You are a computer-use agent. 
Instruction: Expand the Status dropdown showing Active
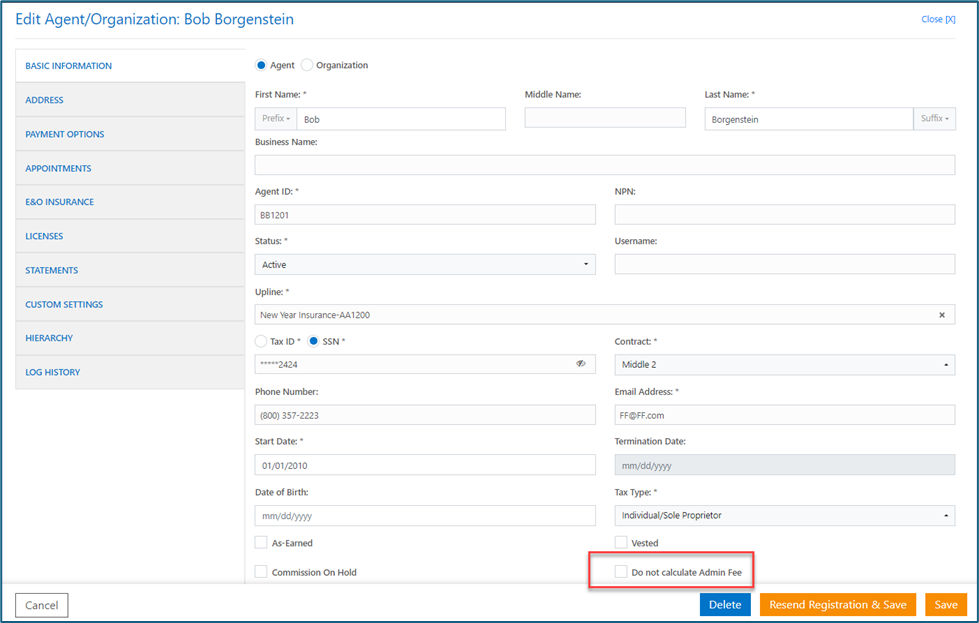pos(425,265)
